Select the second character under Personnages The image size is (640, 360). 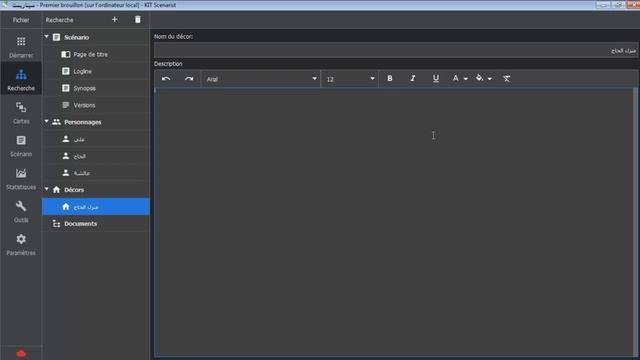(96, 156)
